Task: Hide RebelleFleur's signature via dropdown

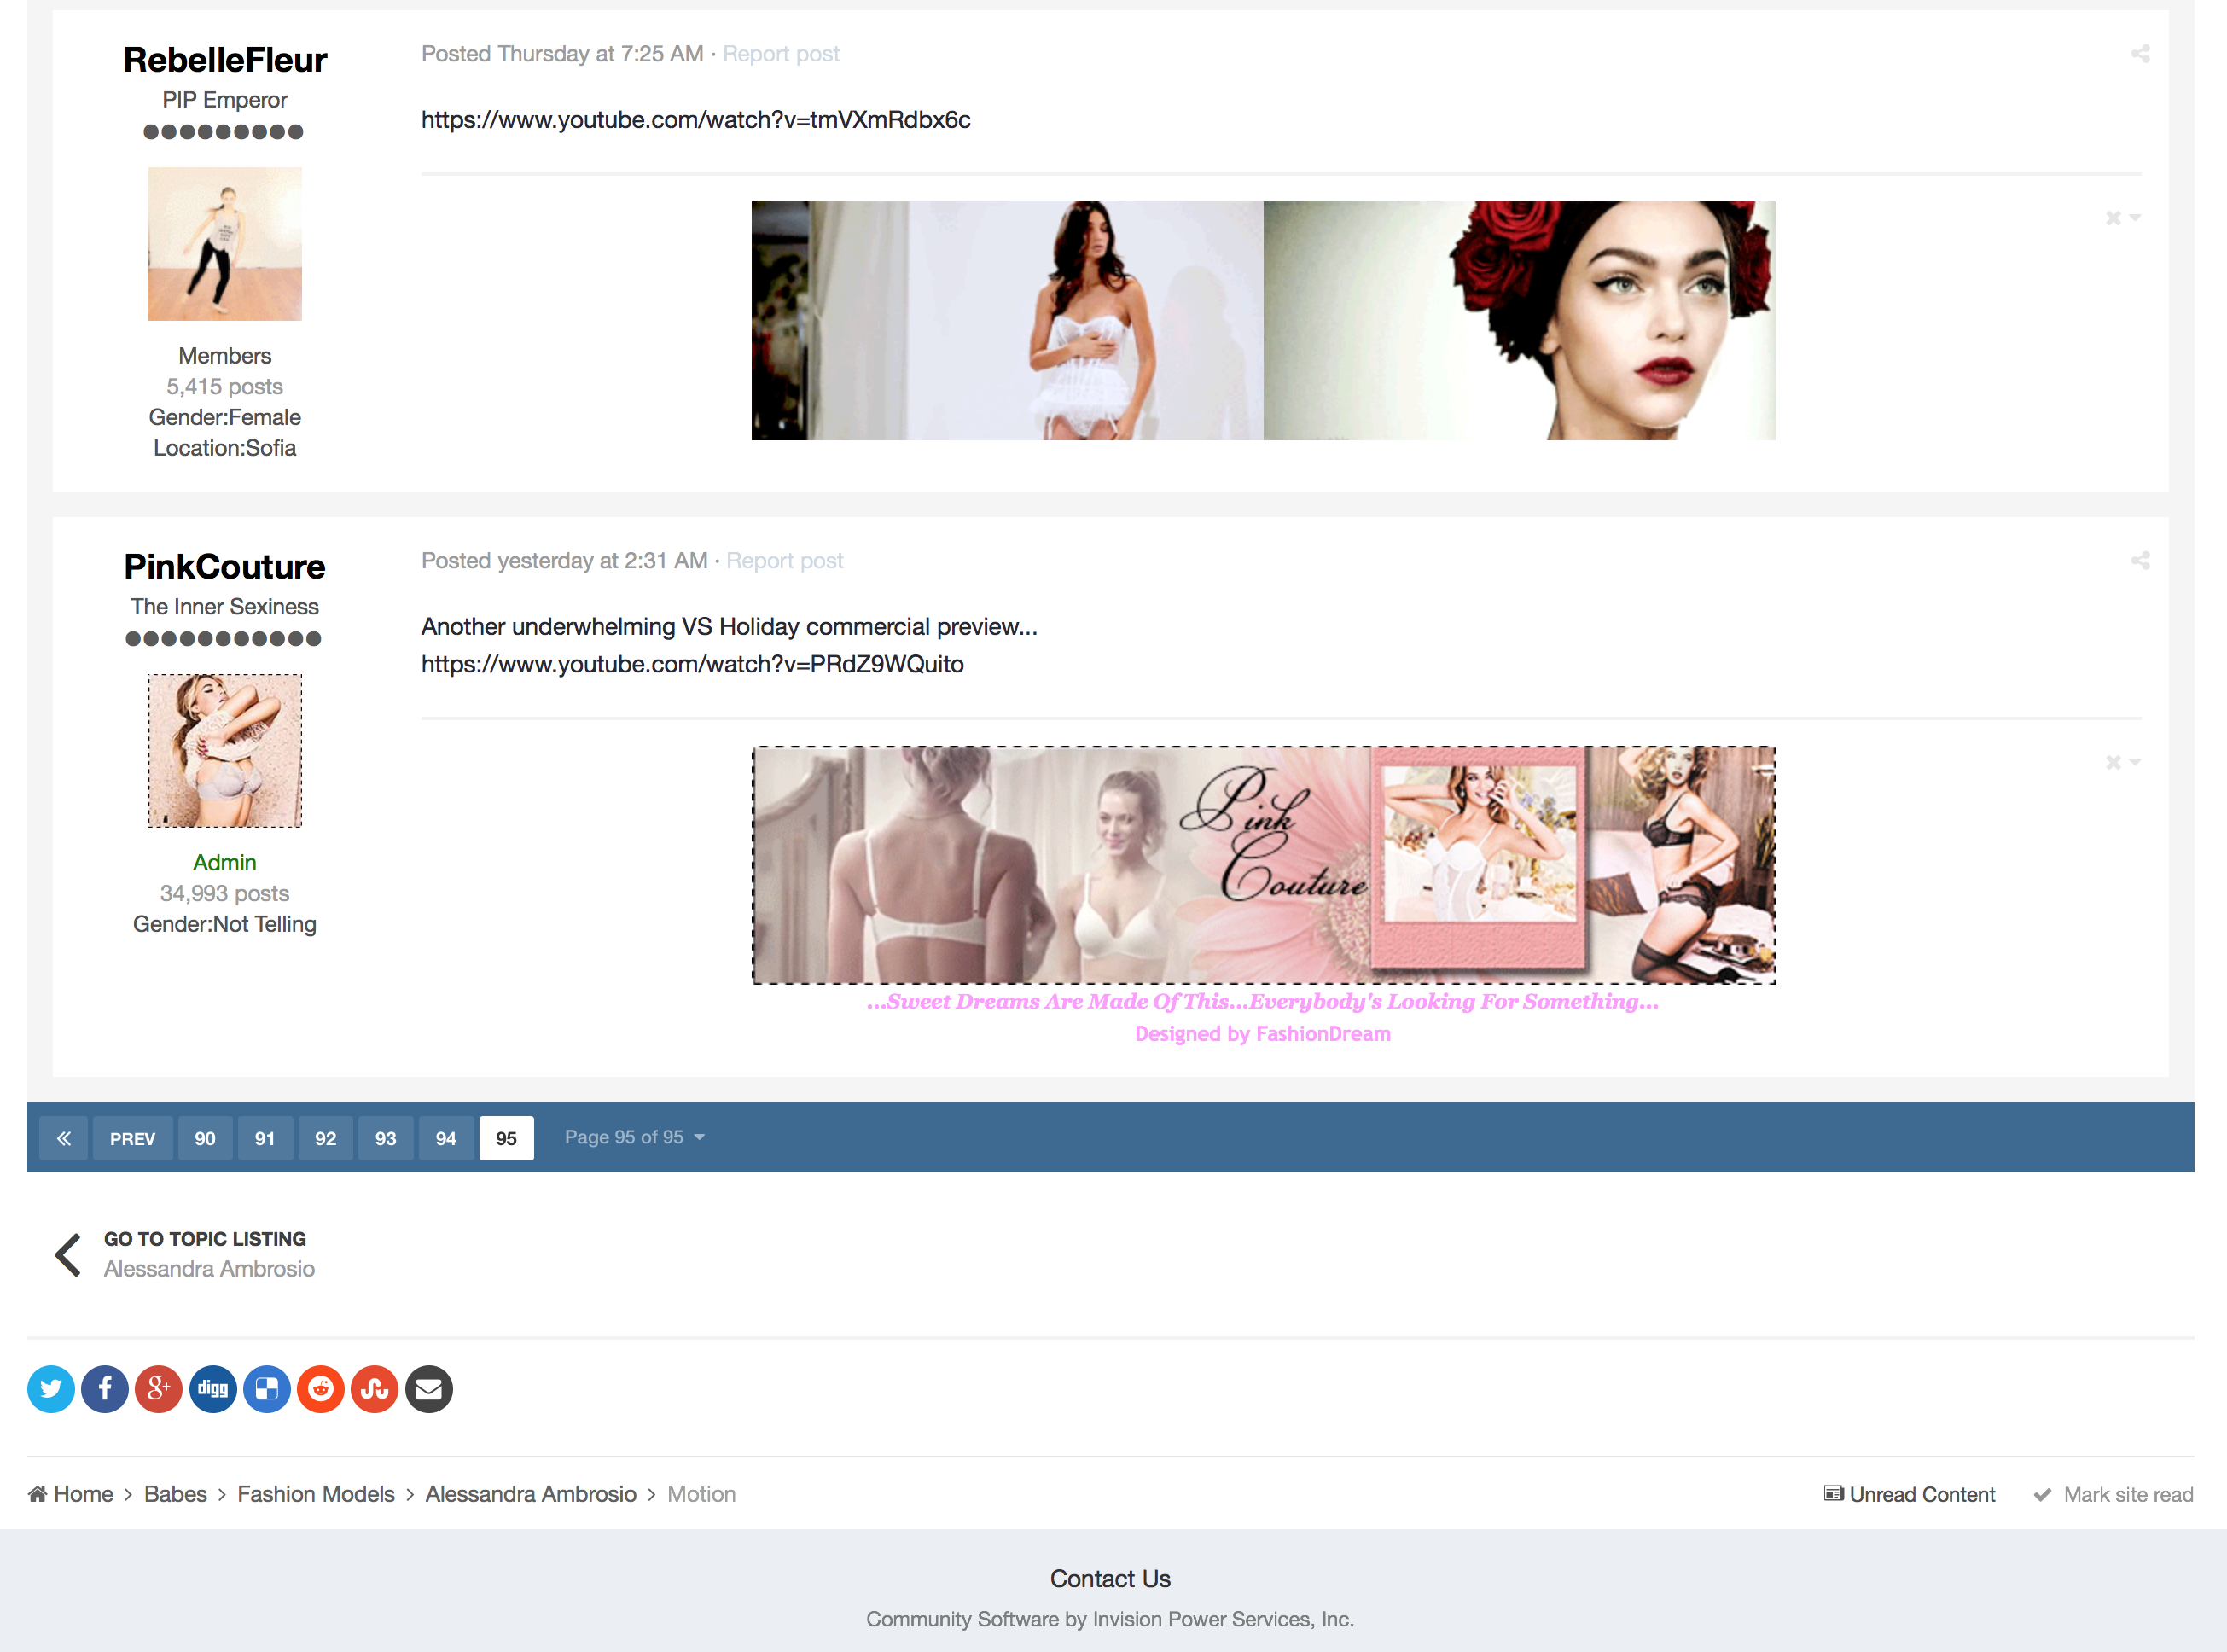Action: tap(2122, 218)
